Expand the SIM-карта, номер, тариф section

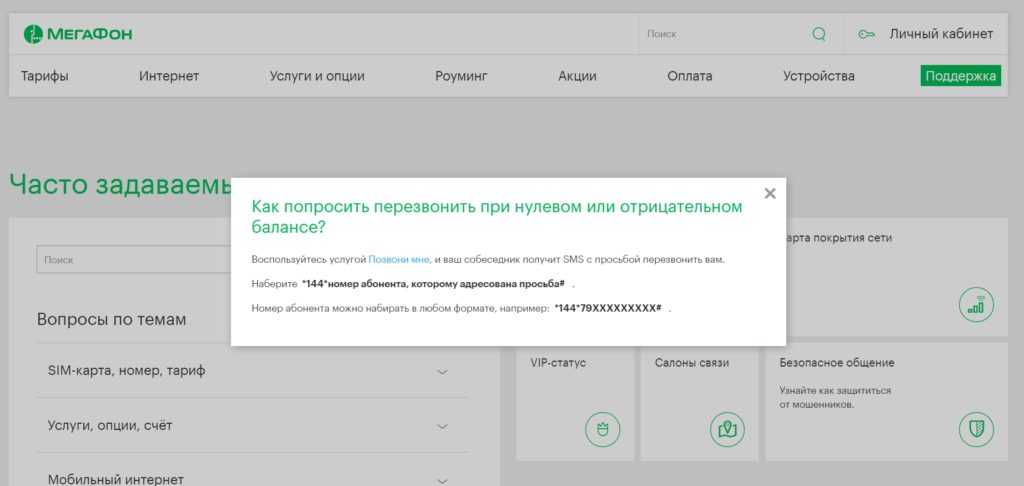[x=442, y=372]
